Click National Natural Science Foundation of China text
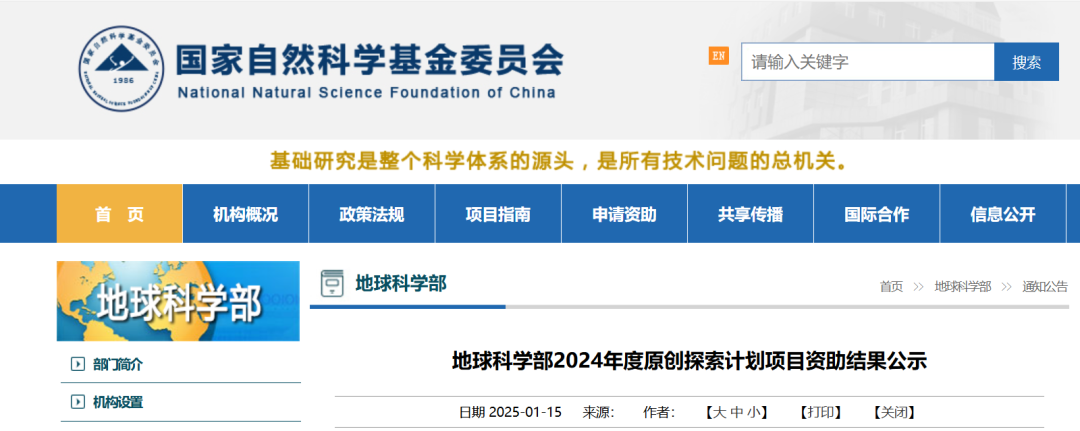 point(366,93)
